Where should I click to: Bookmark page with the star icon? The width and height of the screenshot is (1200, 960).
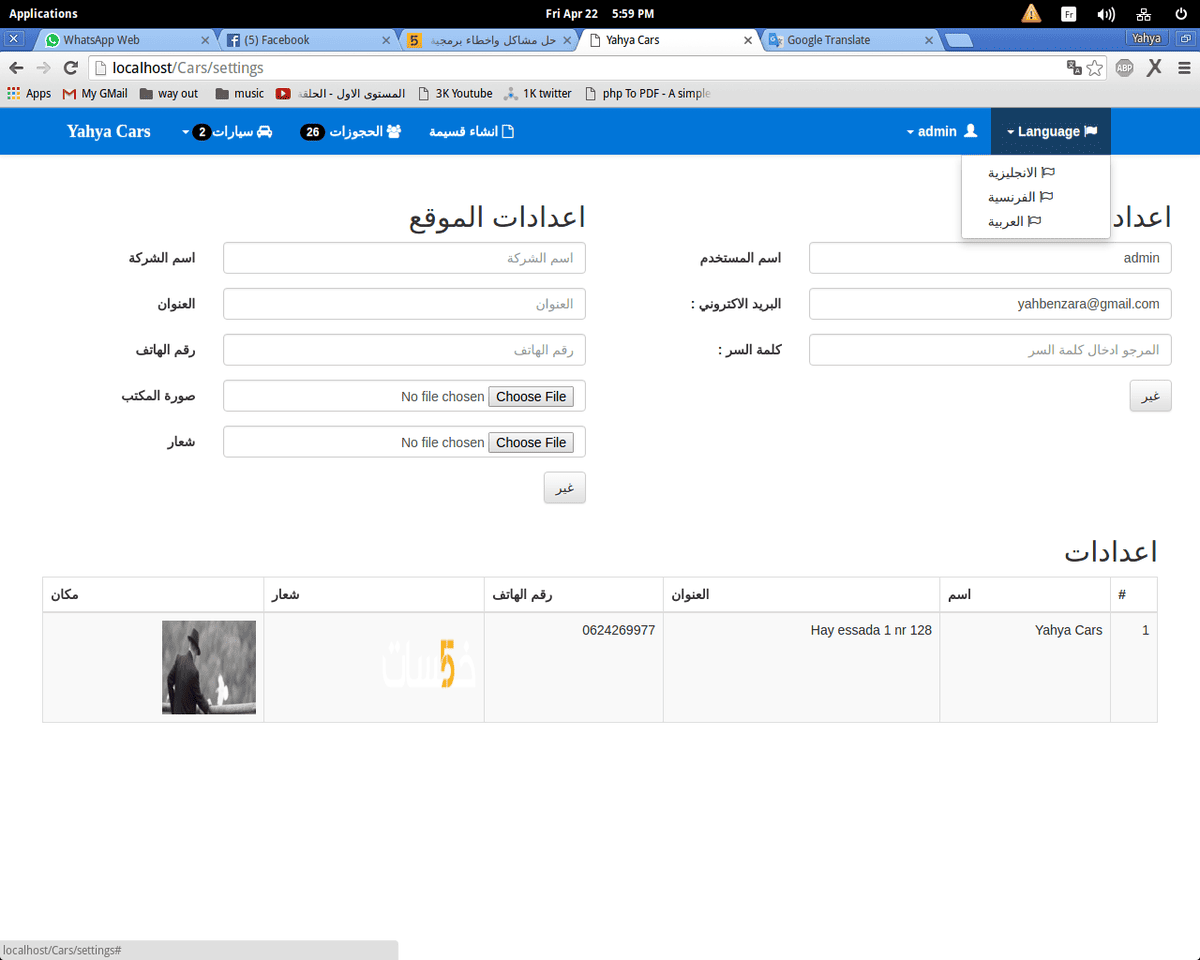[x=1095, y=68]
